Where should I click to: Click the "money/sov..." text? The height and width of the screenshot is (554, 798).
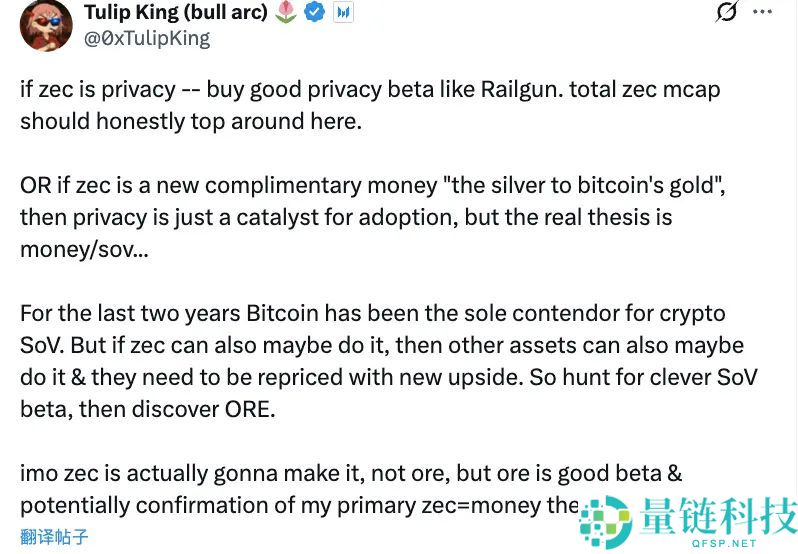click(84, 249)
